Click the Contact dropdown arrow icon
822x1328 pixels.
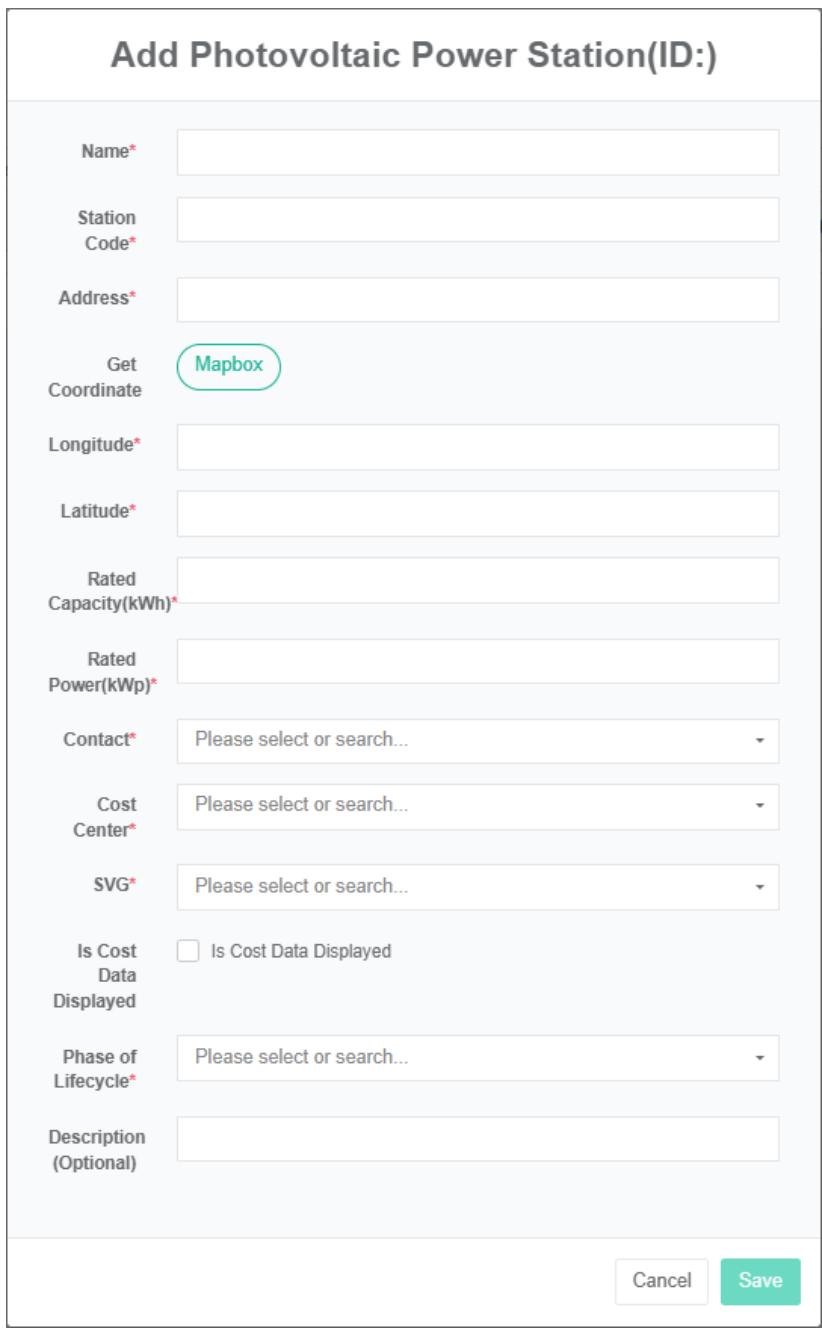click(759, 742)
